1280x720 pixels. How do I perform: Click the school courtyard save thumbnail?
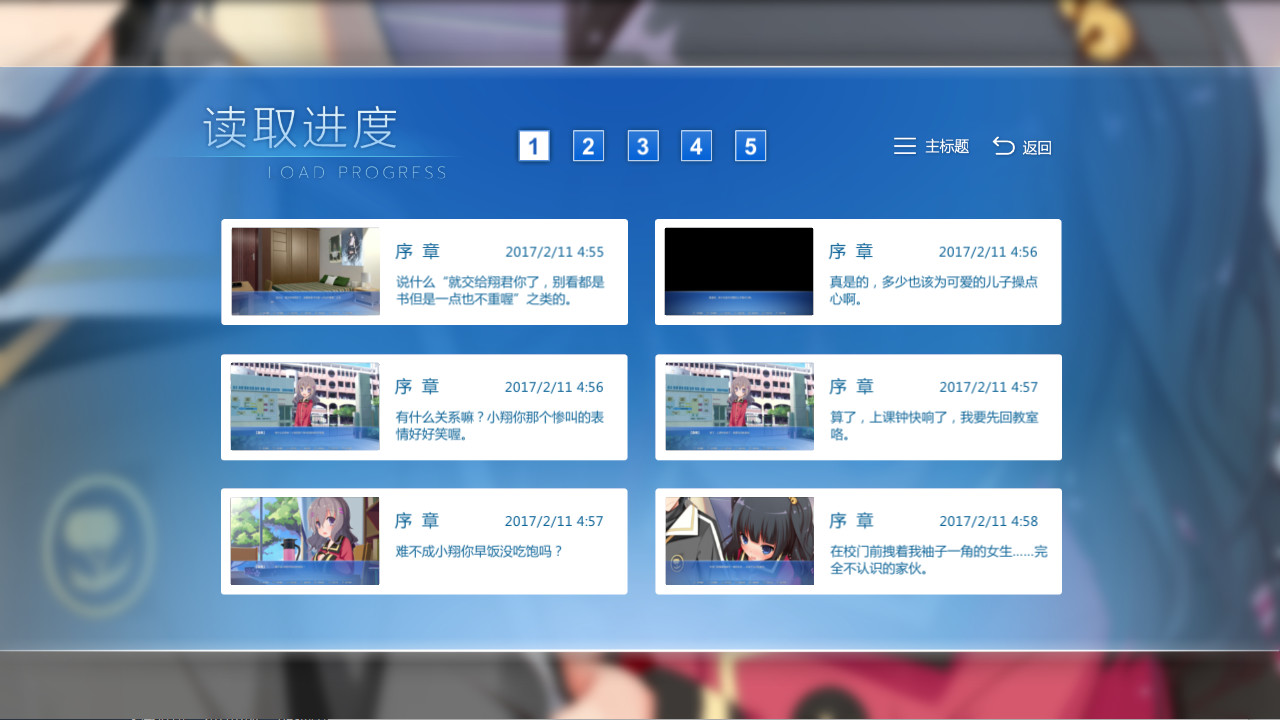(304, 406)
